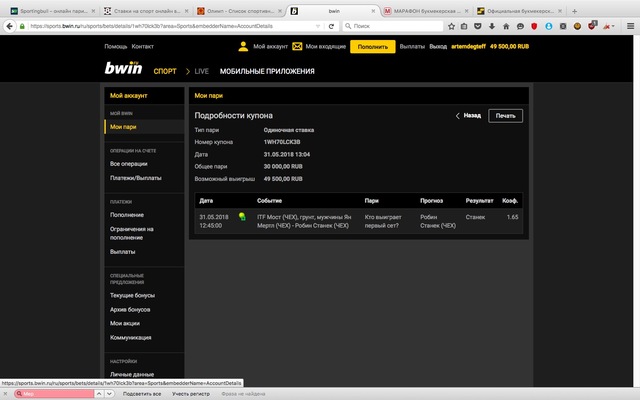The height and width of the screenshot is (400, 640).
Task: Switch to the "Официальная букмекерская" tab
Action: click(520, 11)
